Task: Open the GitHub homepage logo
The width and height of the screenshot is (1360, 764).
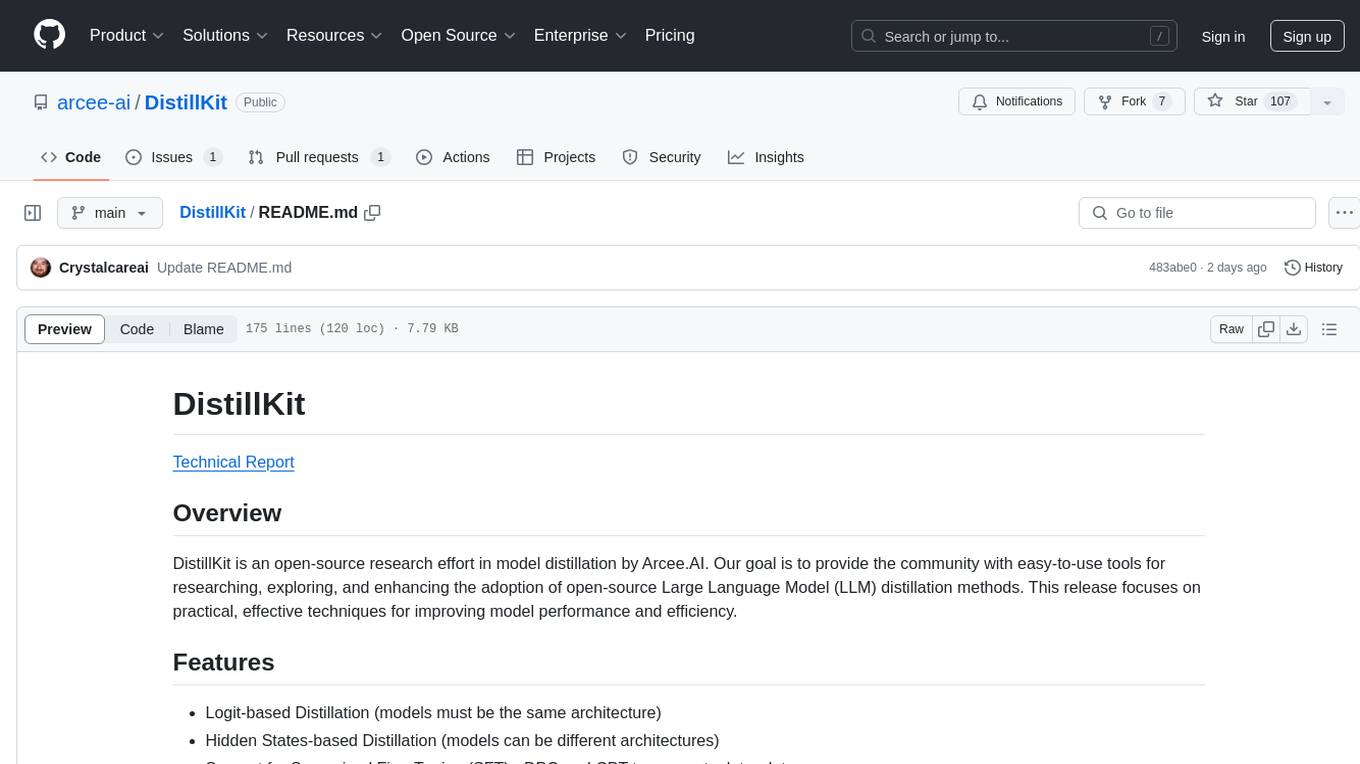Action: pyautogui.click(x=49, y=35)
